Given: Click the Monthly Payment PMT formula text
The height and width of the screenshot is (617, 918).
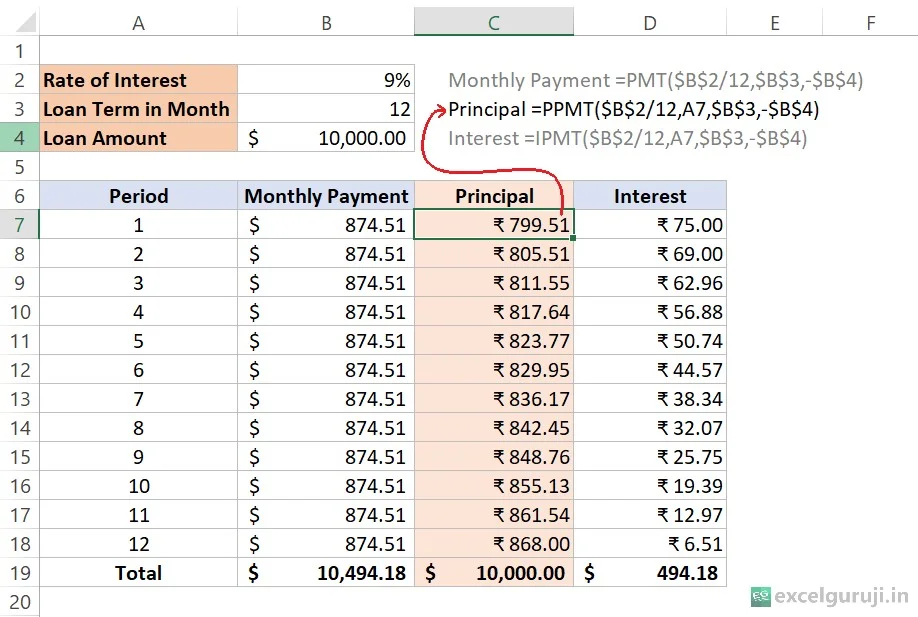Looking at the screenshot, I should point(656,80).
